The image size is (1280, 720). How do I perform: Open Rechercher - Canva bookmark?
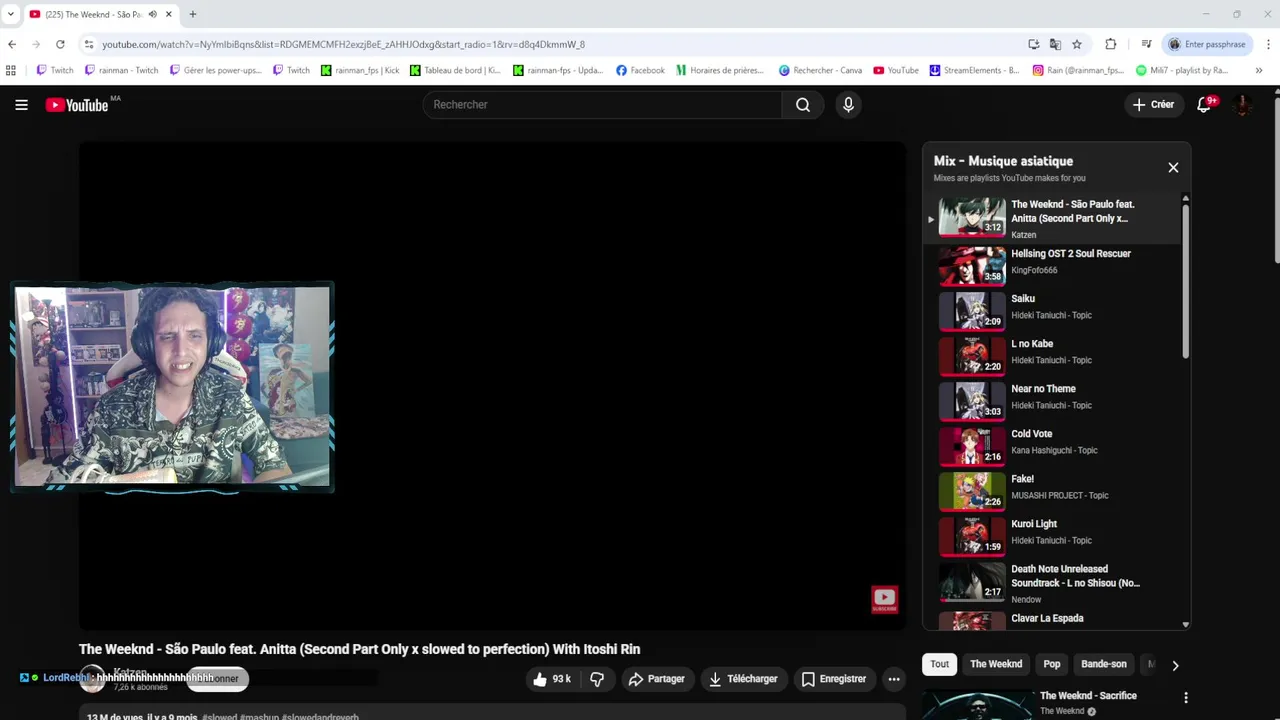[820, 70]
